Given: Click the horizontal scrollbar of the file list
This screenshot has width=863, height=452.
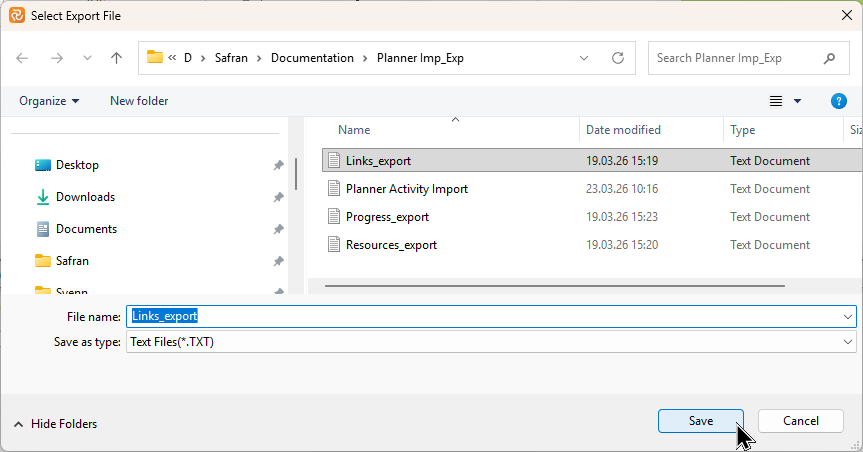Looking at the screenshot, I should point(555,286).
